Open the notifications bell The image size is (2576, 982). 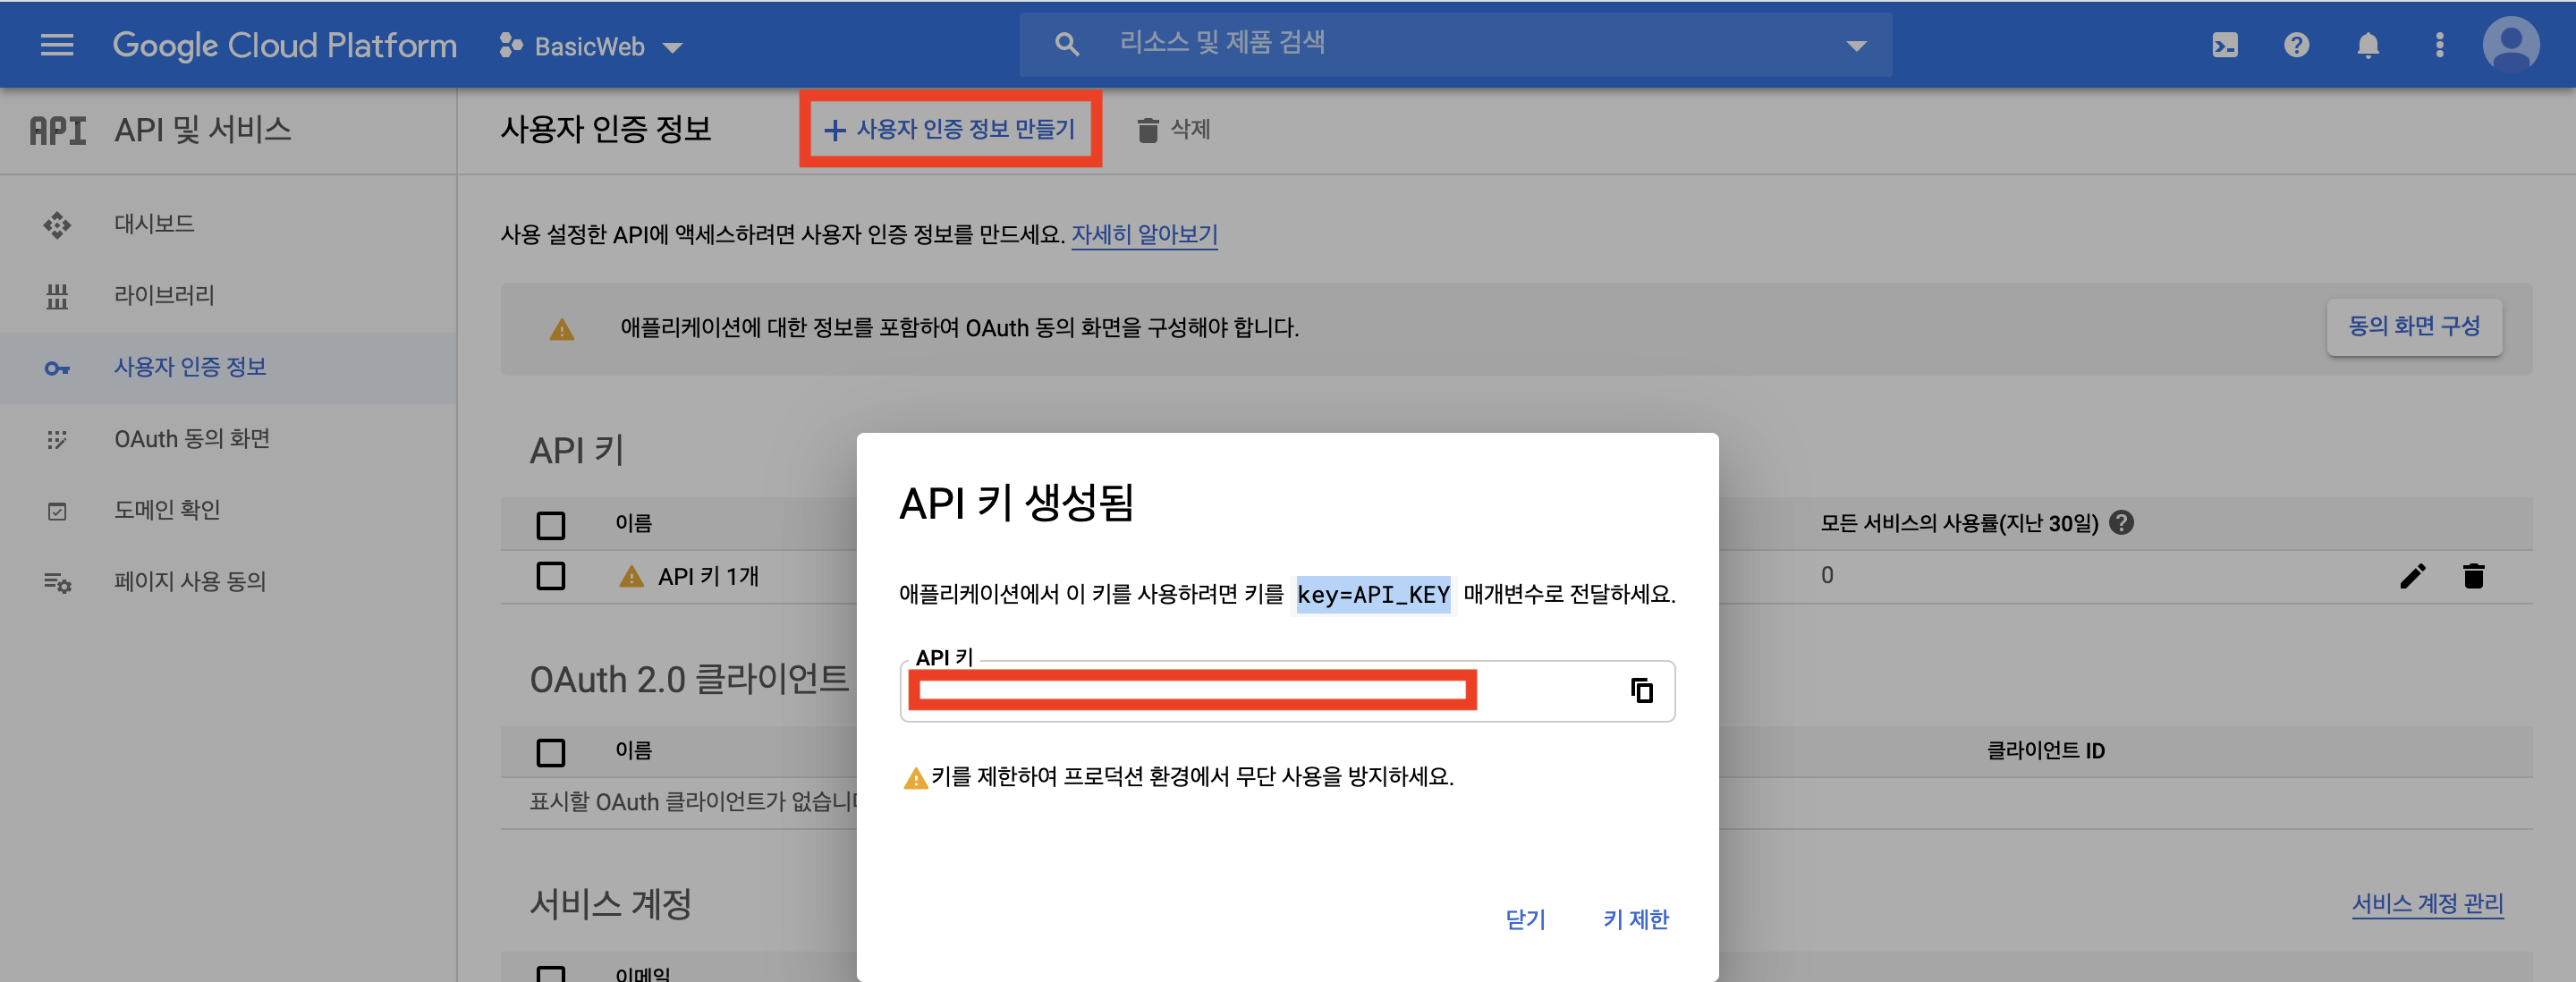click(x=2367, y=45)
